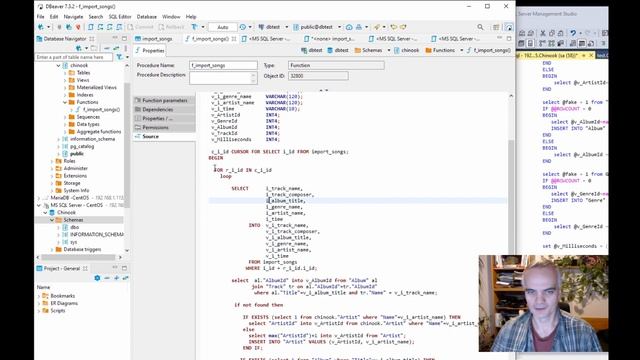Open the Dependencies section
Image resolution: width=640 pixels, height=360 pixels.
(x=164, y=109)
